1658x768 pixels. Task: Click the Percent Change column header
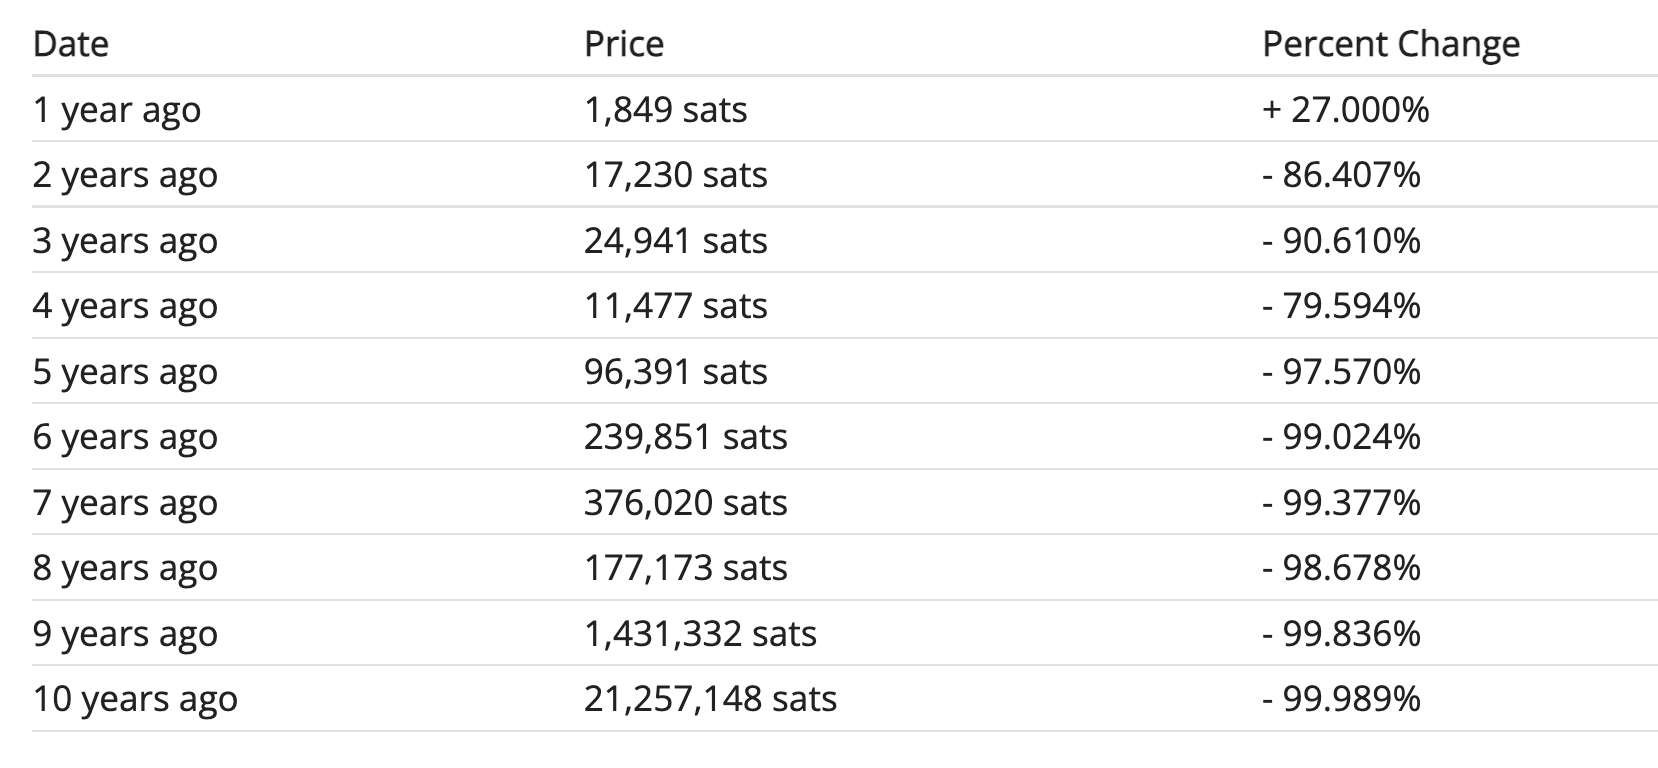pyautogui.click(x=1390, y=44)
